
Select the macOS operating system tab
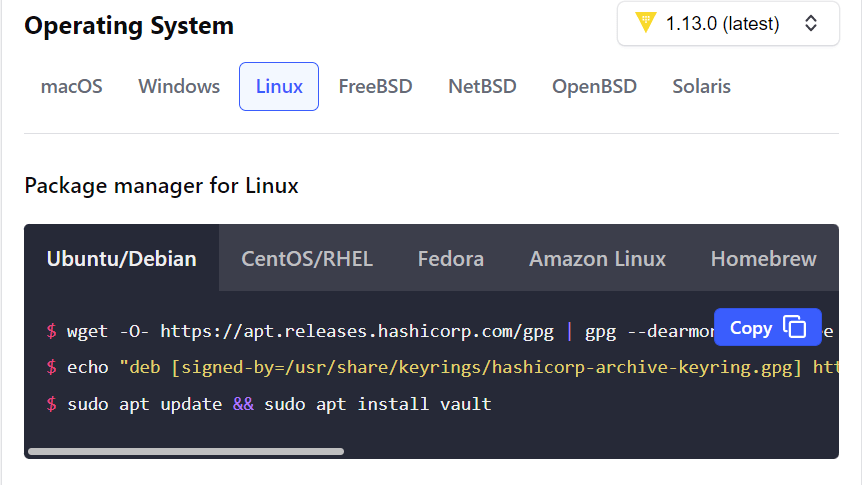(x=71, y=86)
